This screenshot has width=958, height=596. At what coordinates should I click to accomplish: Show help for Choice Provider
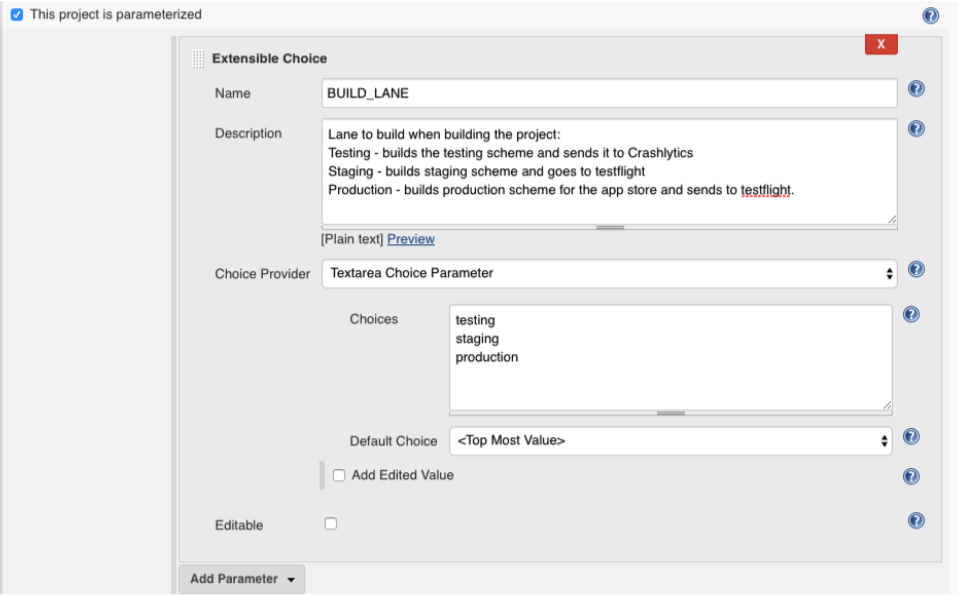[x=916, y=269]
